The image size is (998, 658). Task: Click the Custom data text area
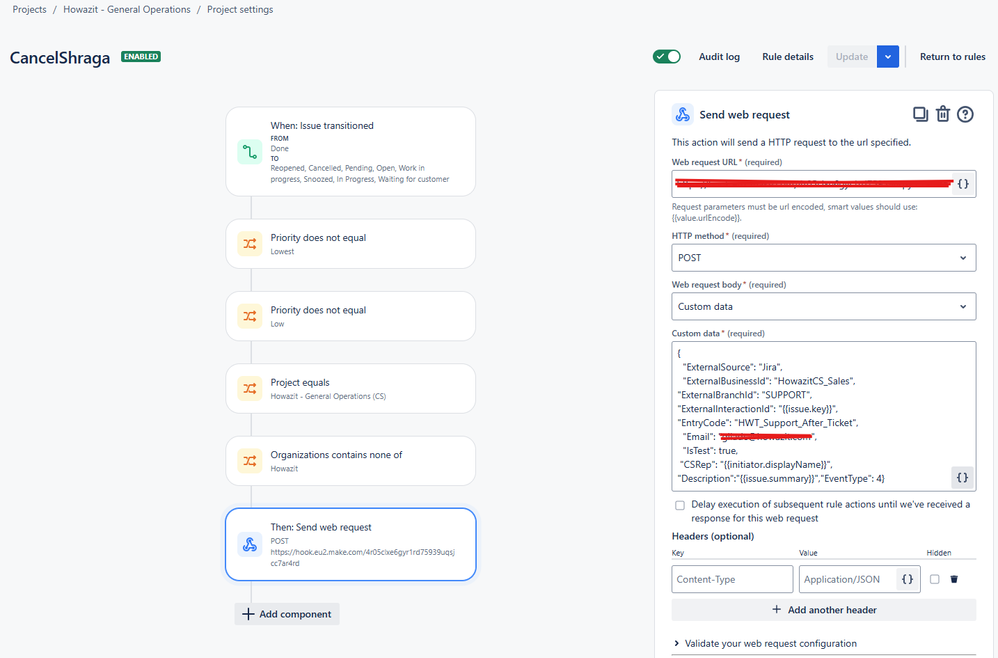[824, 416]
